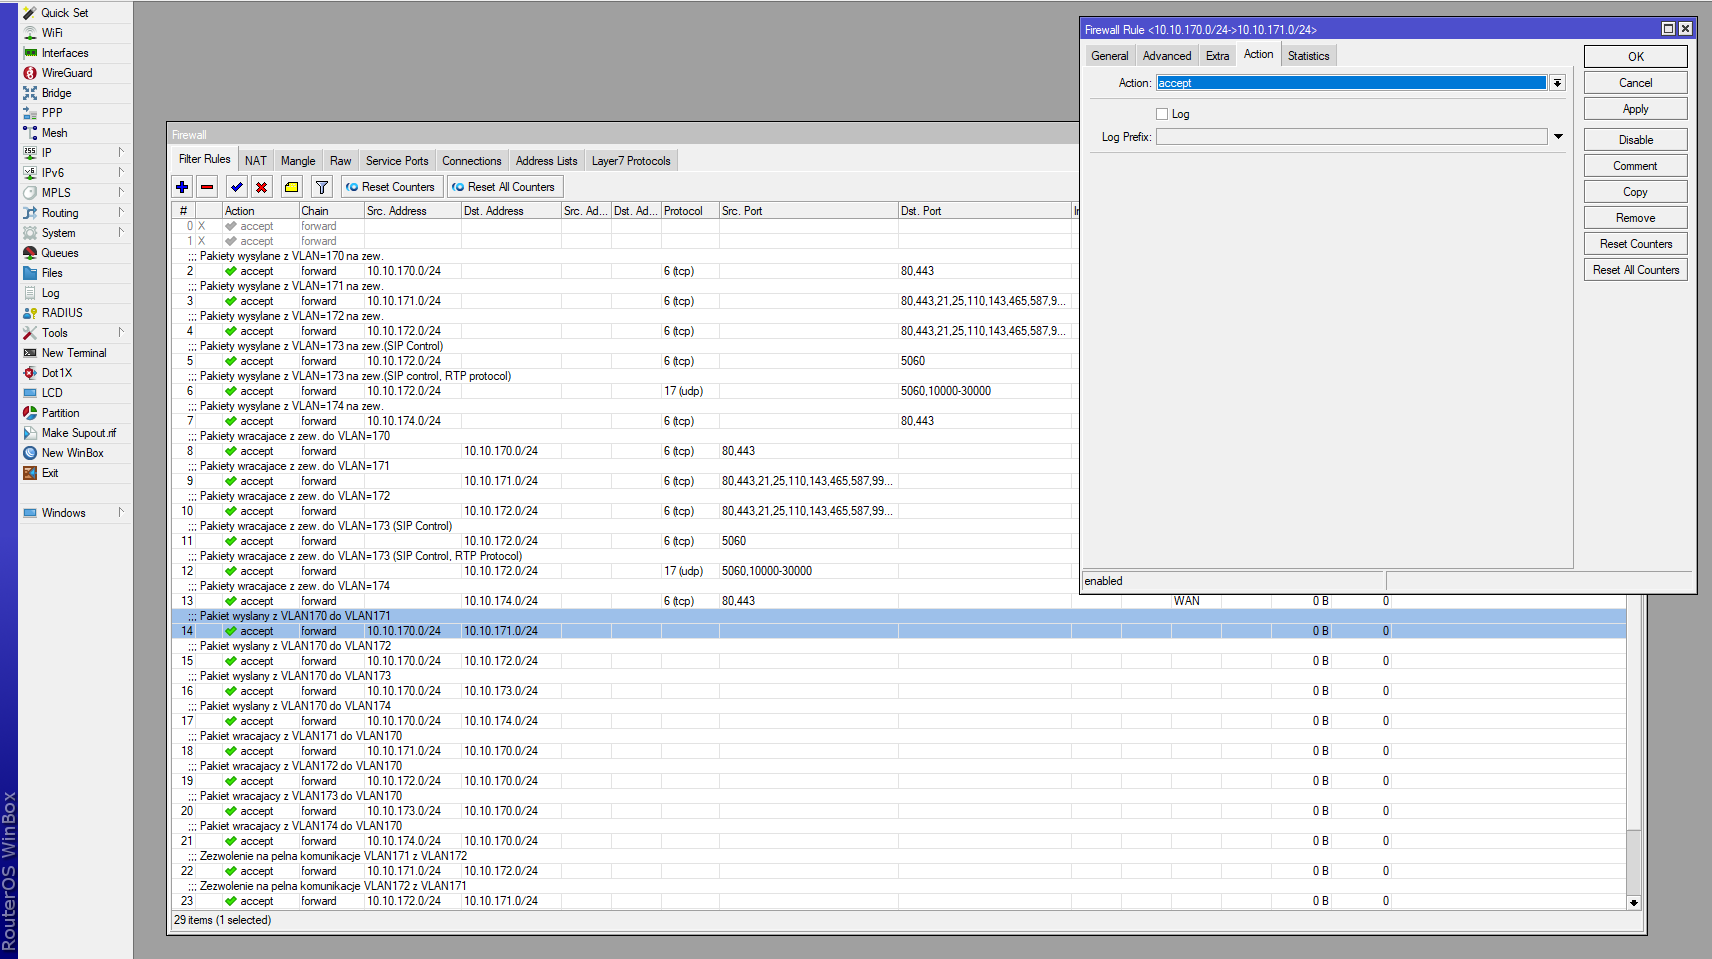Expand the IPv6 submenu

(121, 173)
